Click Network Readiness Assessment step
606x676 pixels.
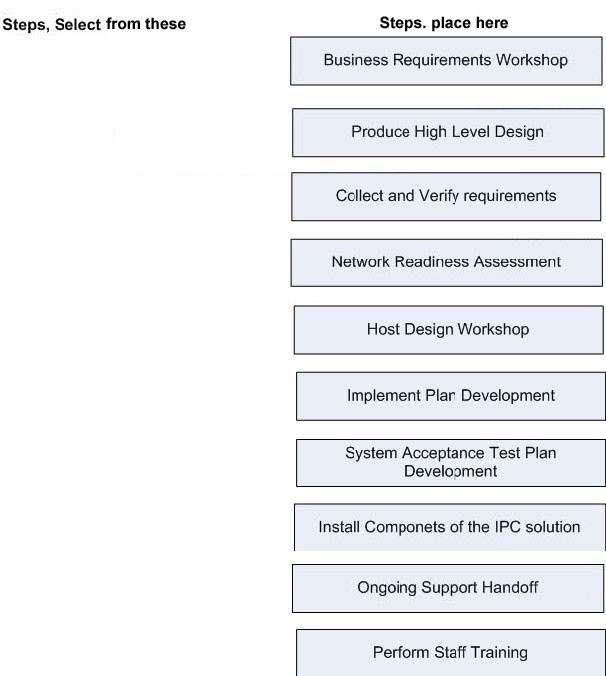(x=447, y=263)
